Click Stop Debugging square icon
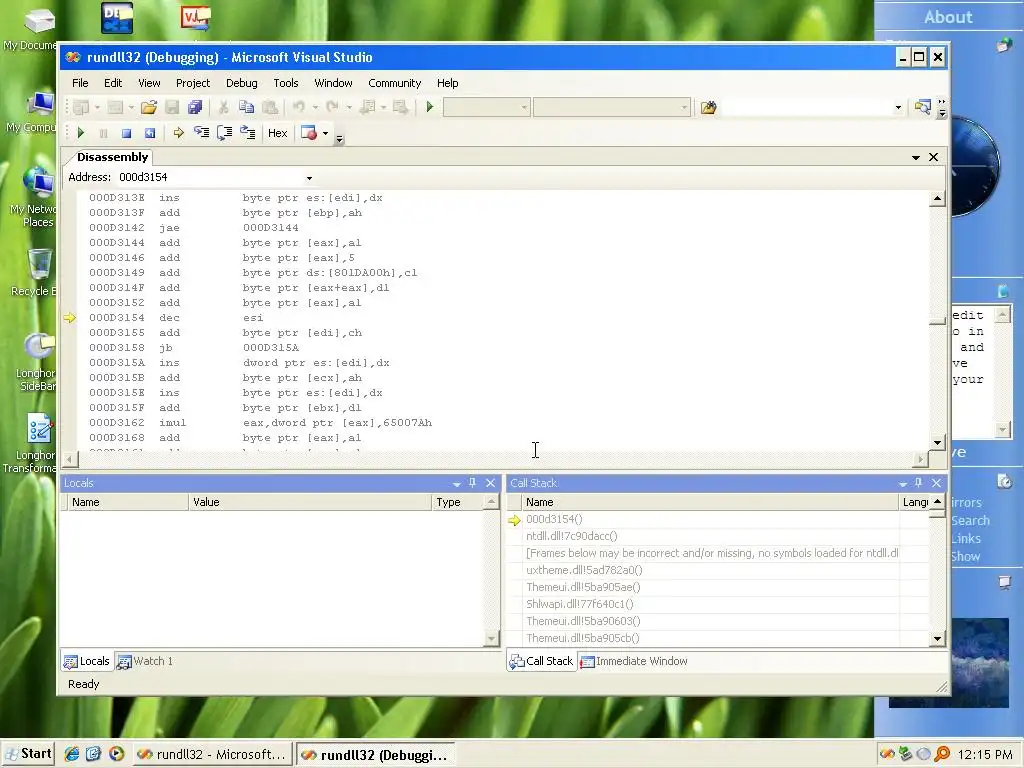The height and width of the screenshot is (768, 1024). [126, 133]
